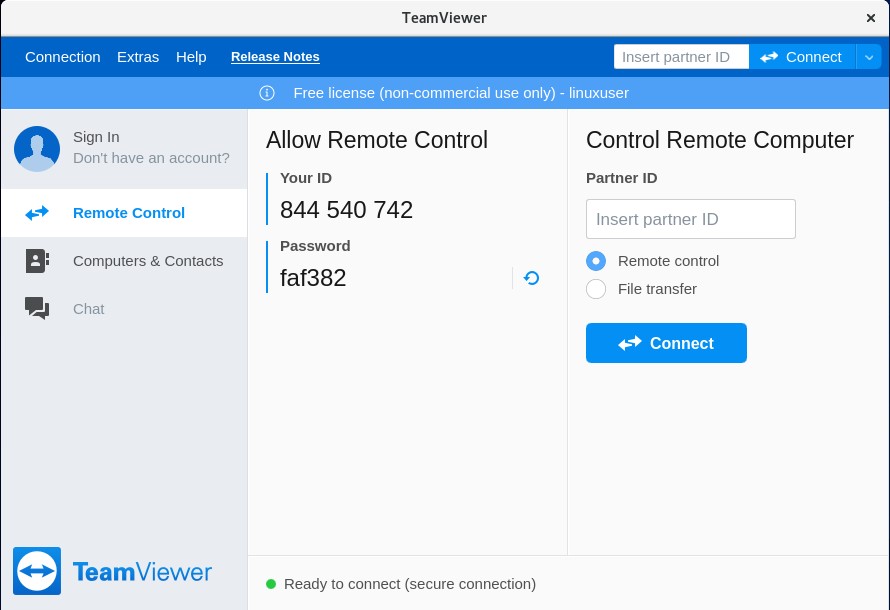This screenshot has width=890, height=610.
Task: Click the user avatar profile icon
Action: click(37, 149)
